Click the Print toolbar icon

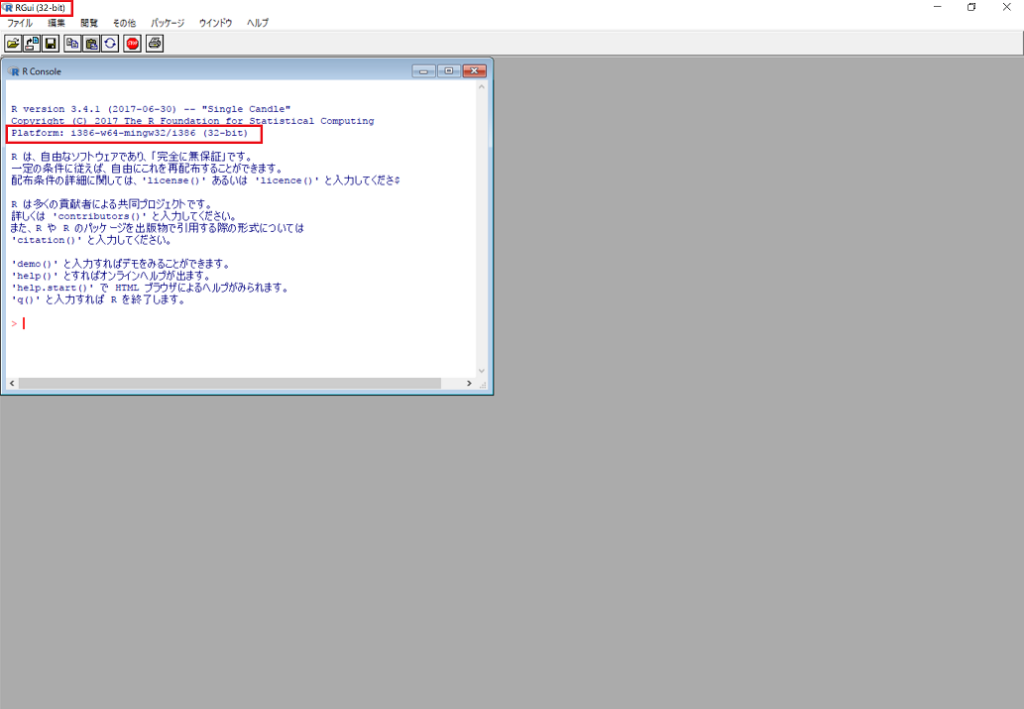155,43
